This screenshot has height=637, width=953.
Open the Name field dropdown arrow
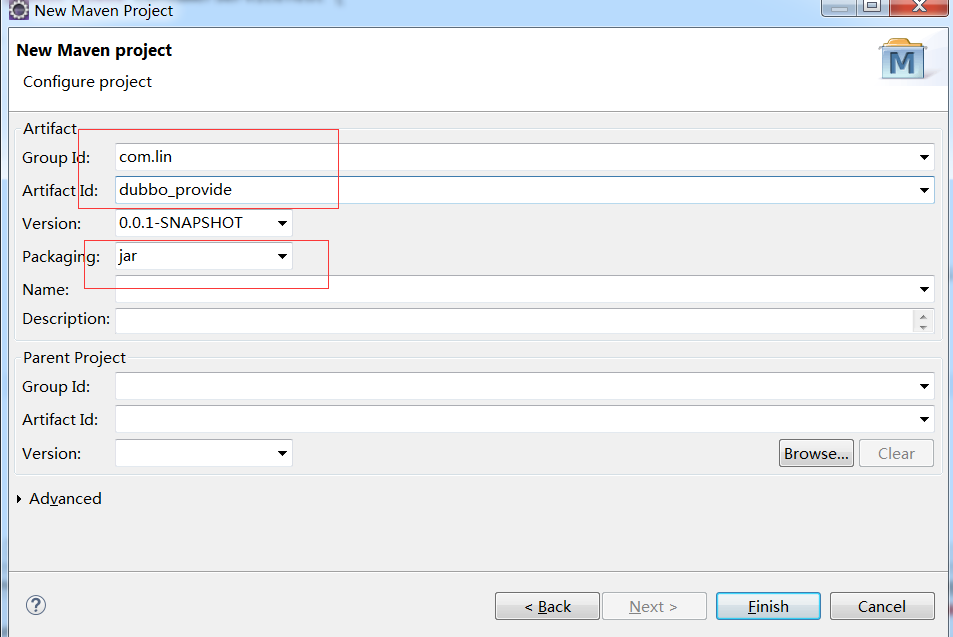(x=924, y=289)
